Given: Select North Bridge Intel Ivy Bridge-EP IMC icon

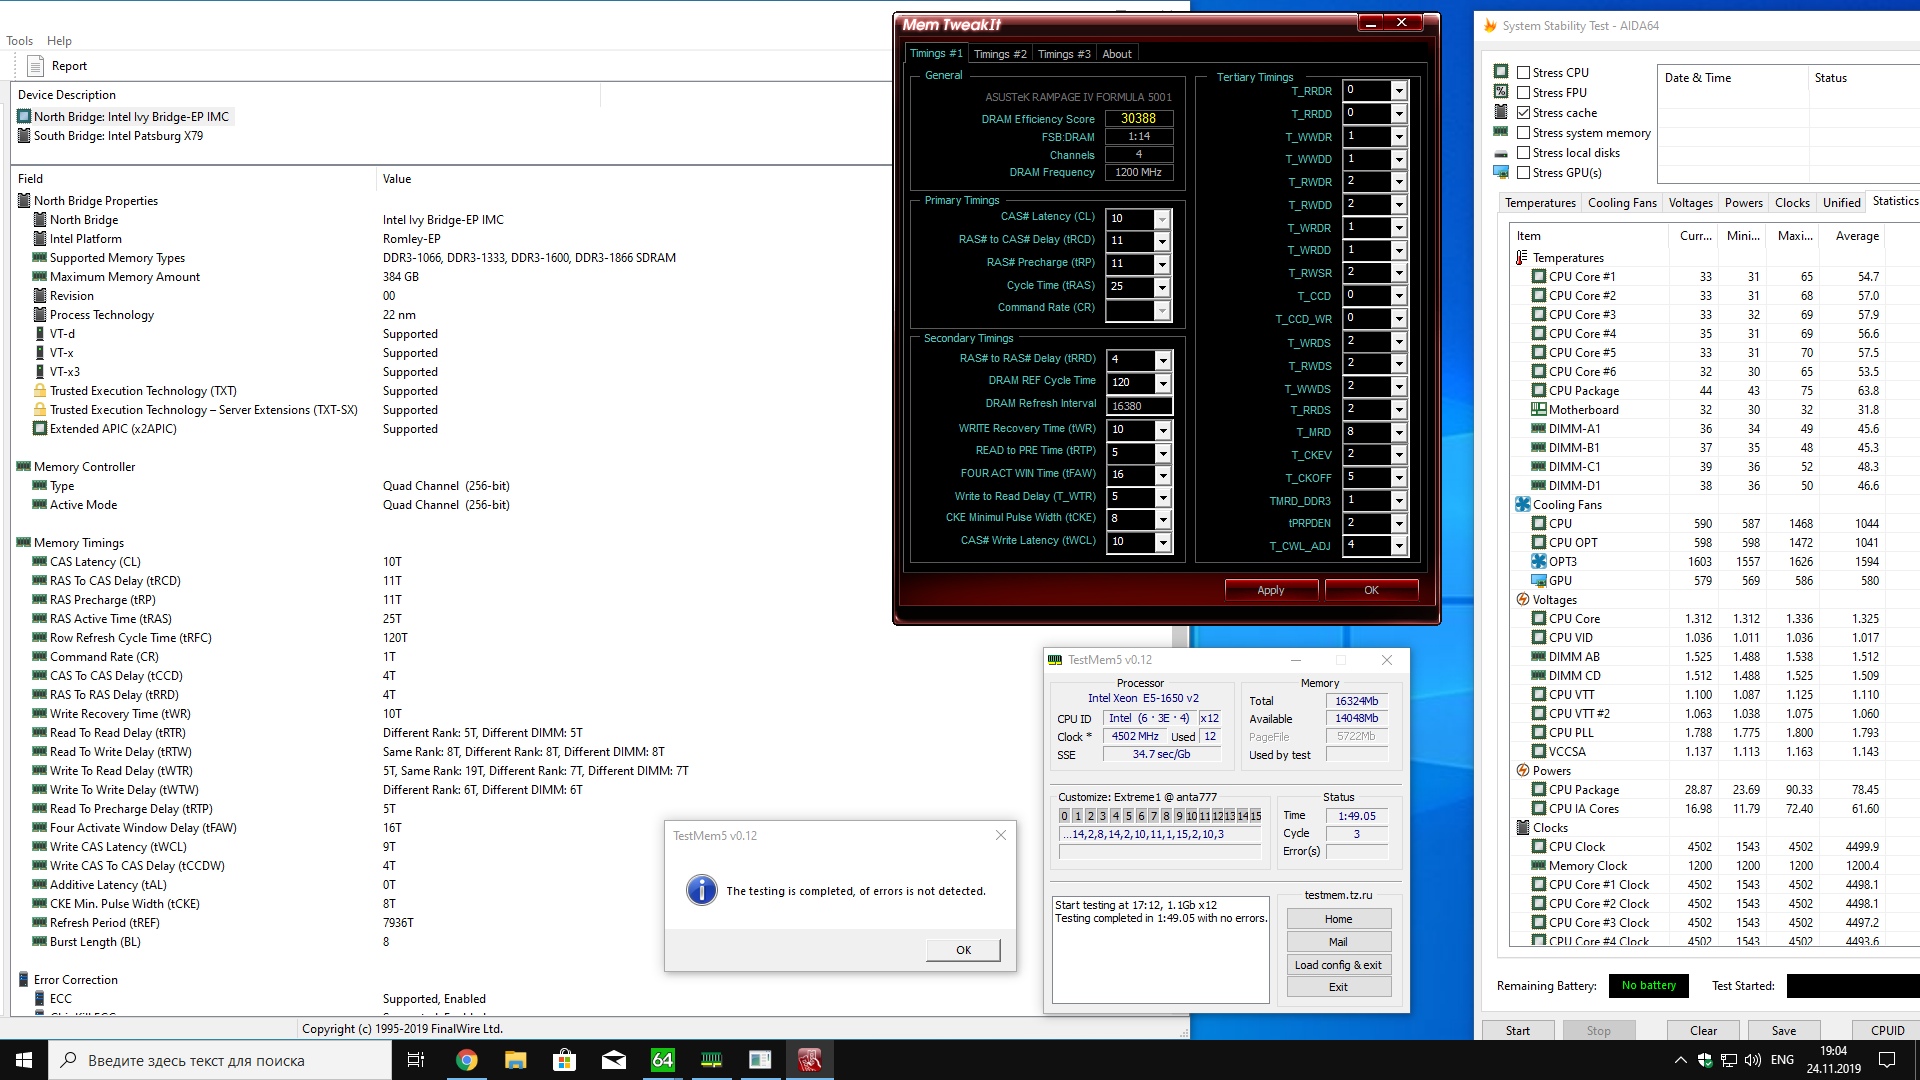Looking at the screenshot, I should click(24, 117).
